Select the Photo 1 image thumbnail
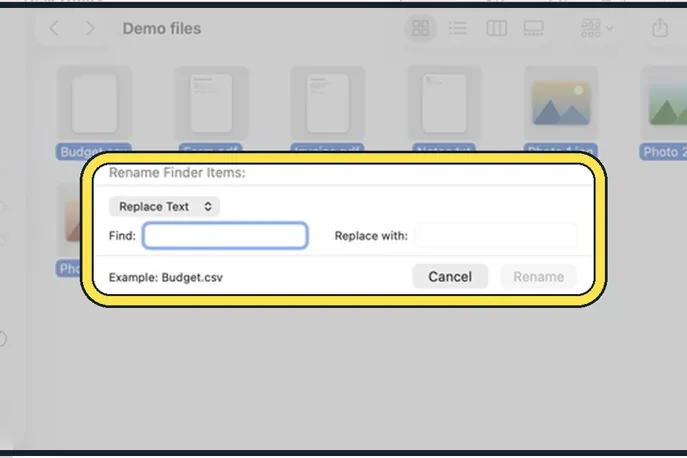The height and width of the screenshot is (458, 687). click(561, 104)
